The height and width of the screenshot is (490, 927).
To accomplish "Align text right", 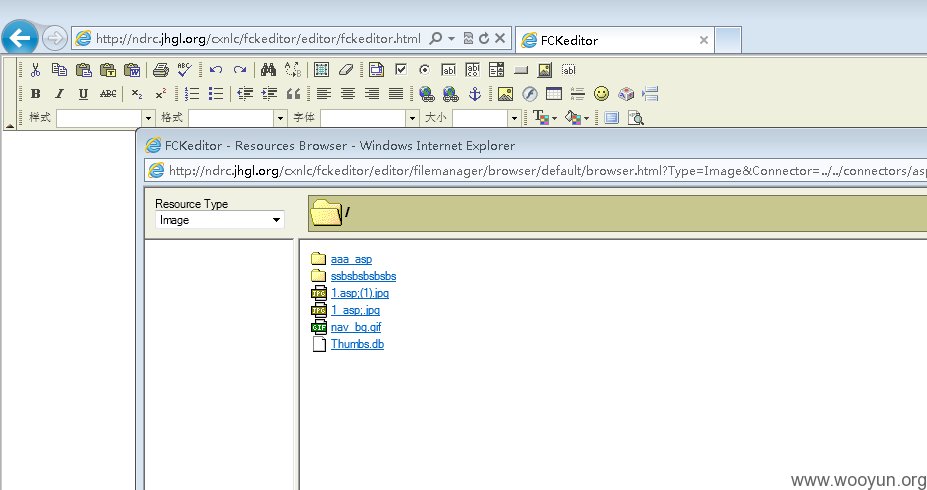I will click(x=372, y=93).
